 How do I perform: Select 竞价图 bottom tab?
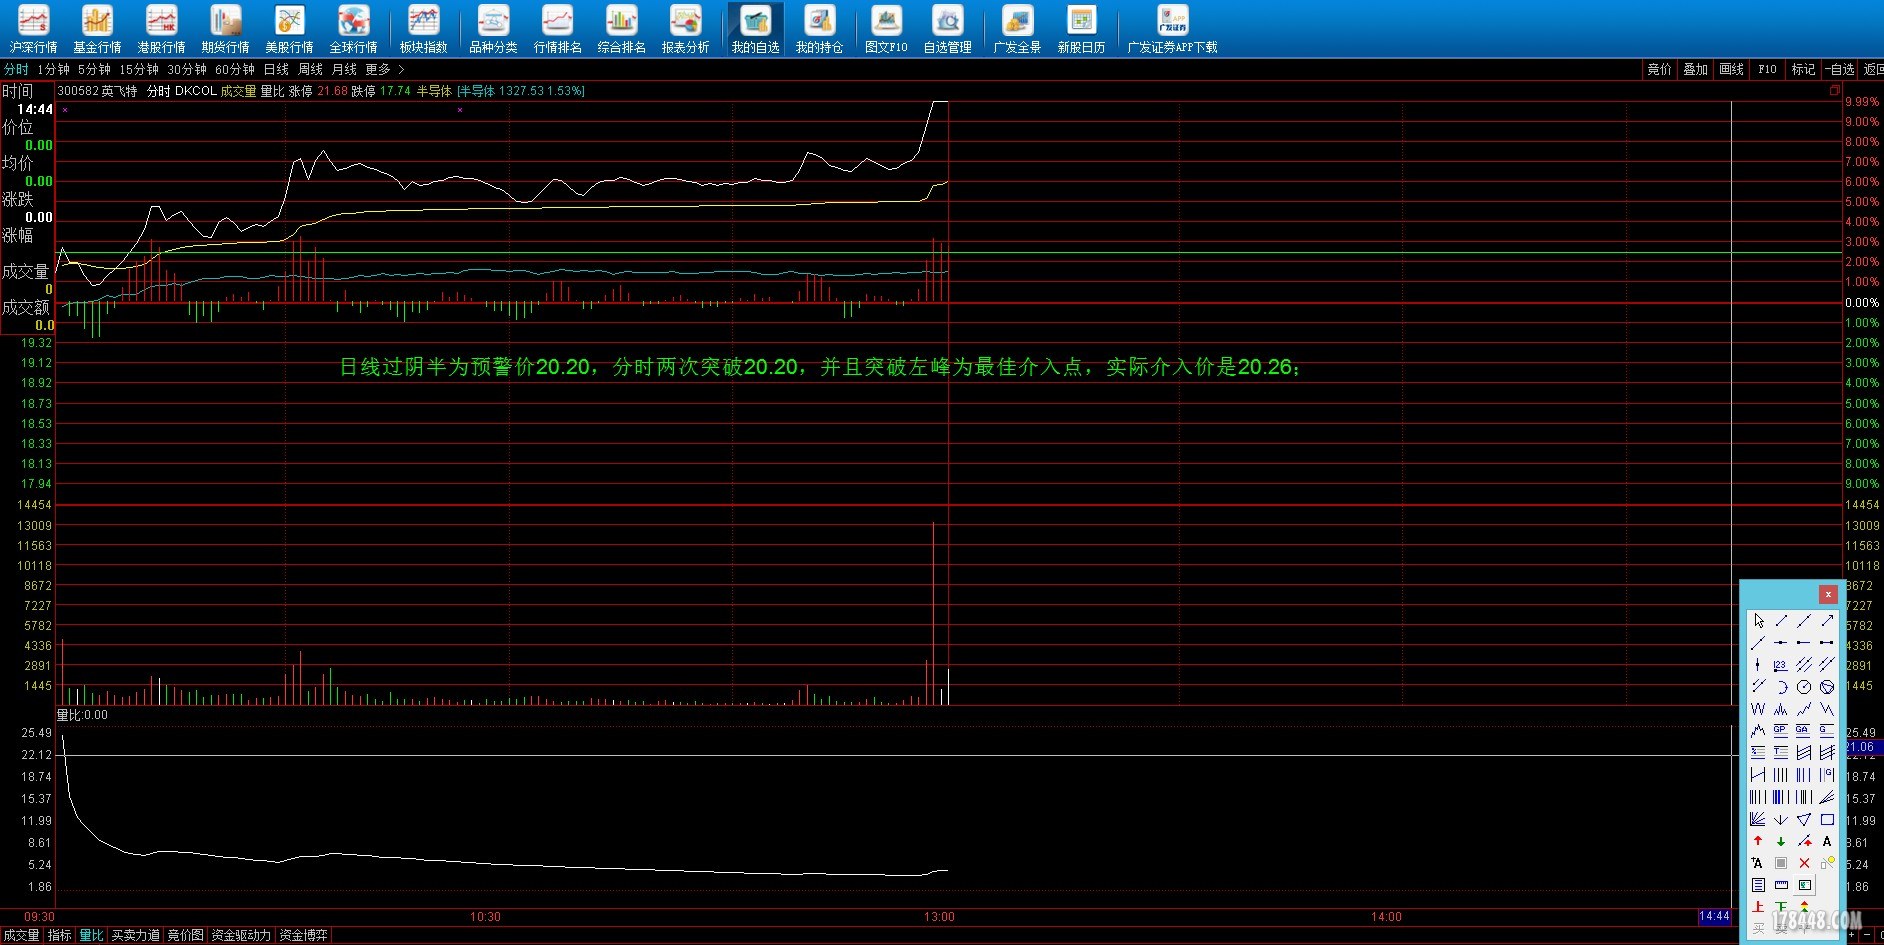click(x=185, y=935)
